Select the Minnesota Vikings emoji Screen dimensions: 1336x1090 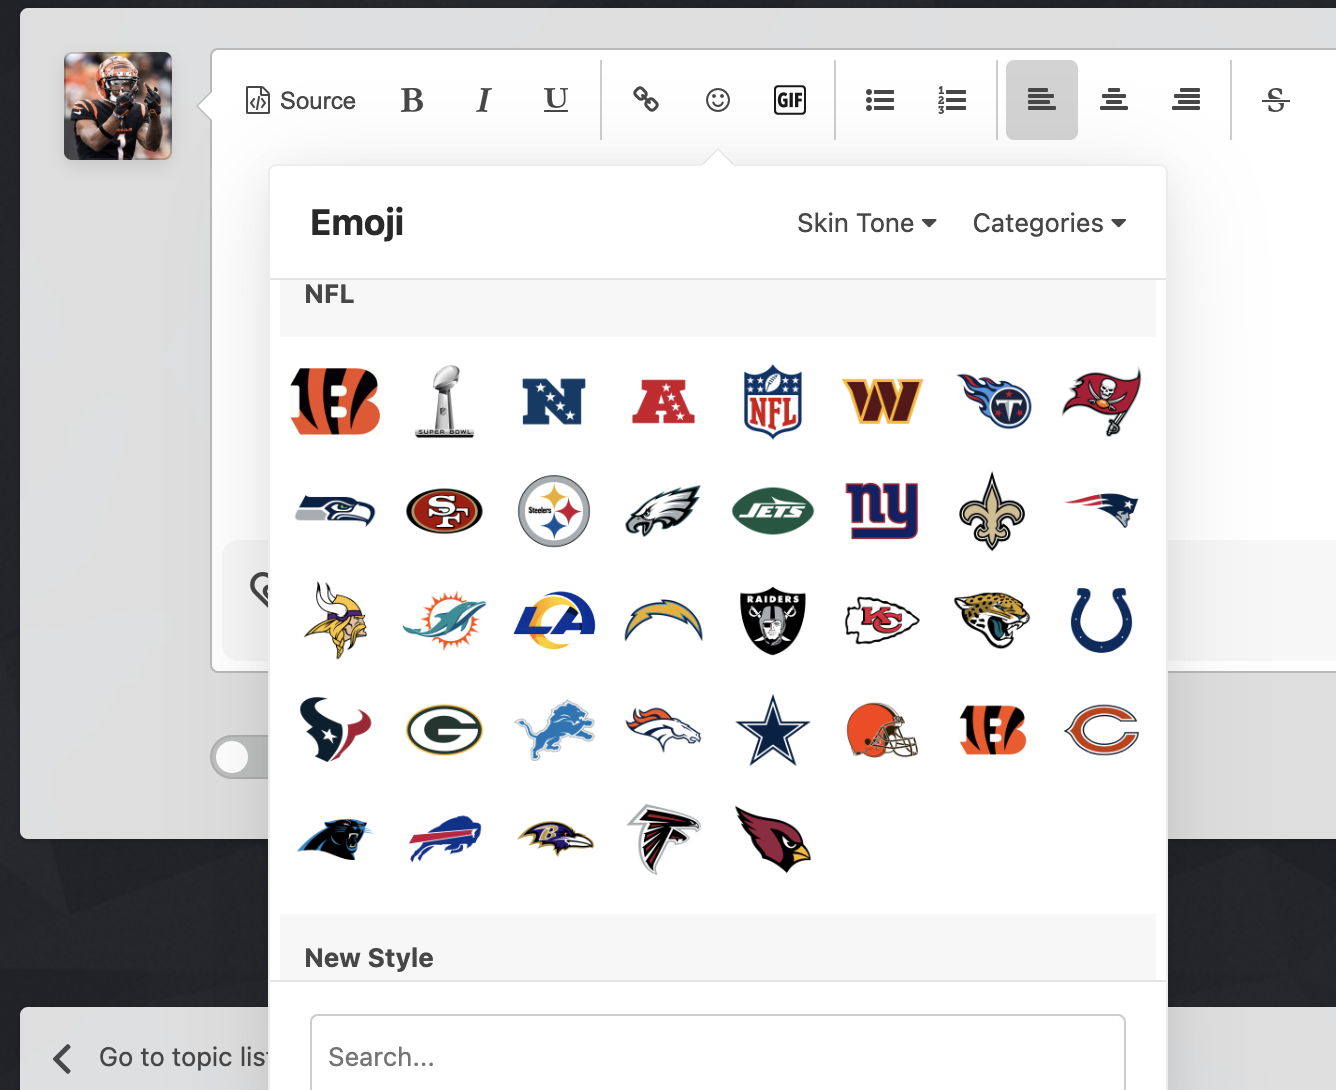[335, 620]
